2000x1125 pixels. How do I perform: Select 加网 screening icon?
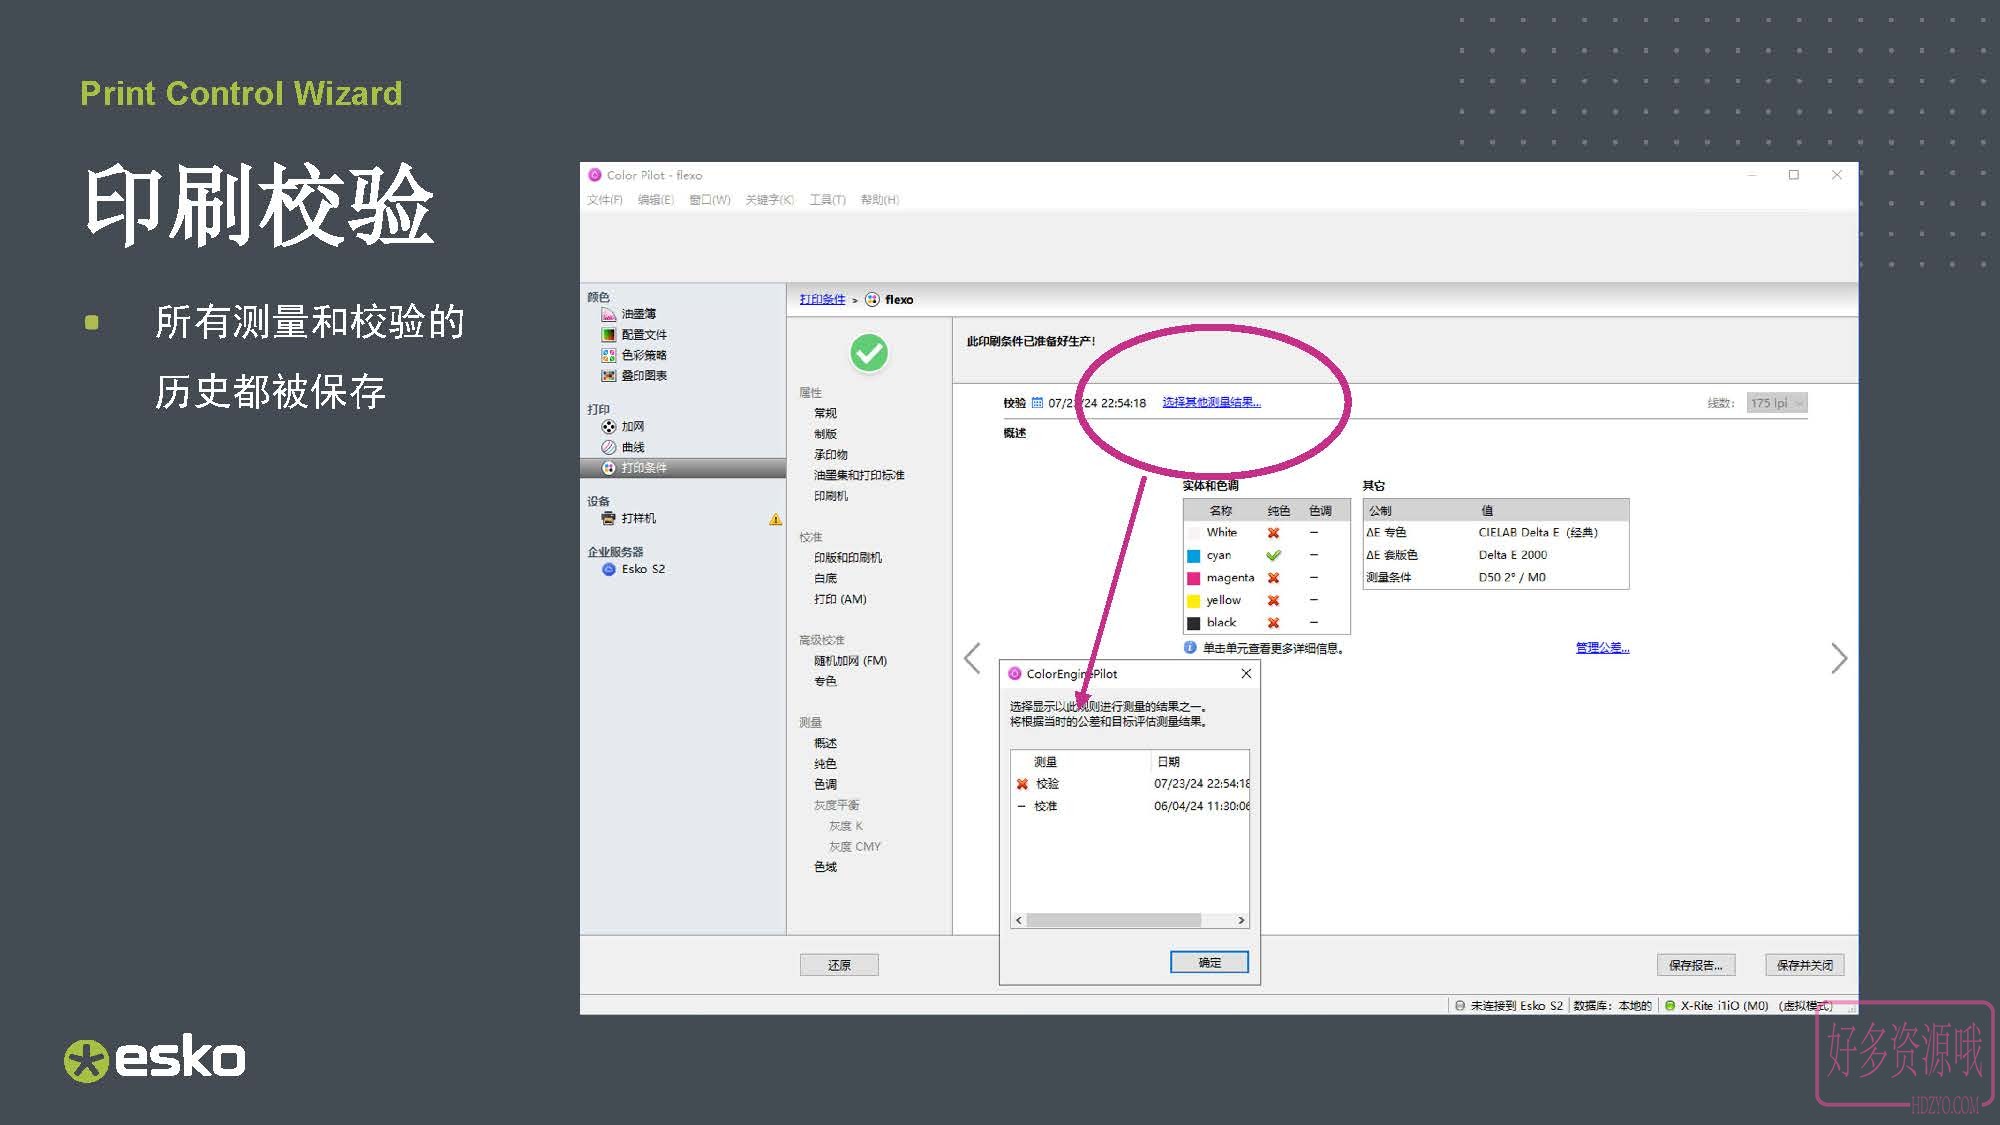point(608,427)
